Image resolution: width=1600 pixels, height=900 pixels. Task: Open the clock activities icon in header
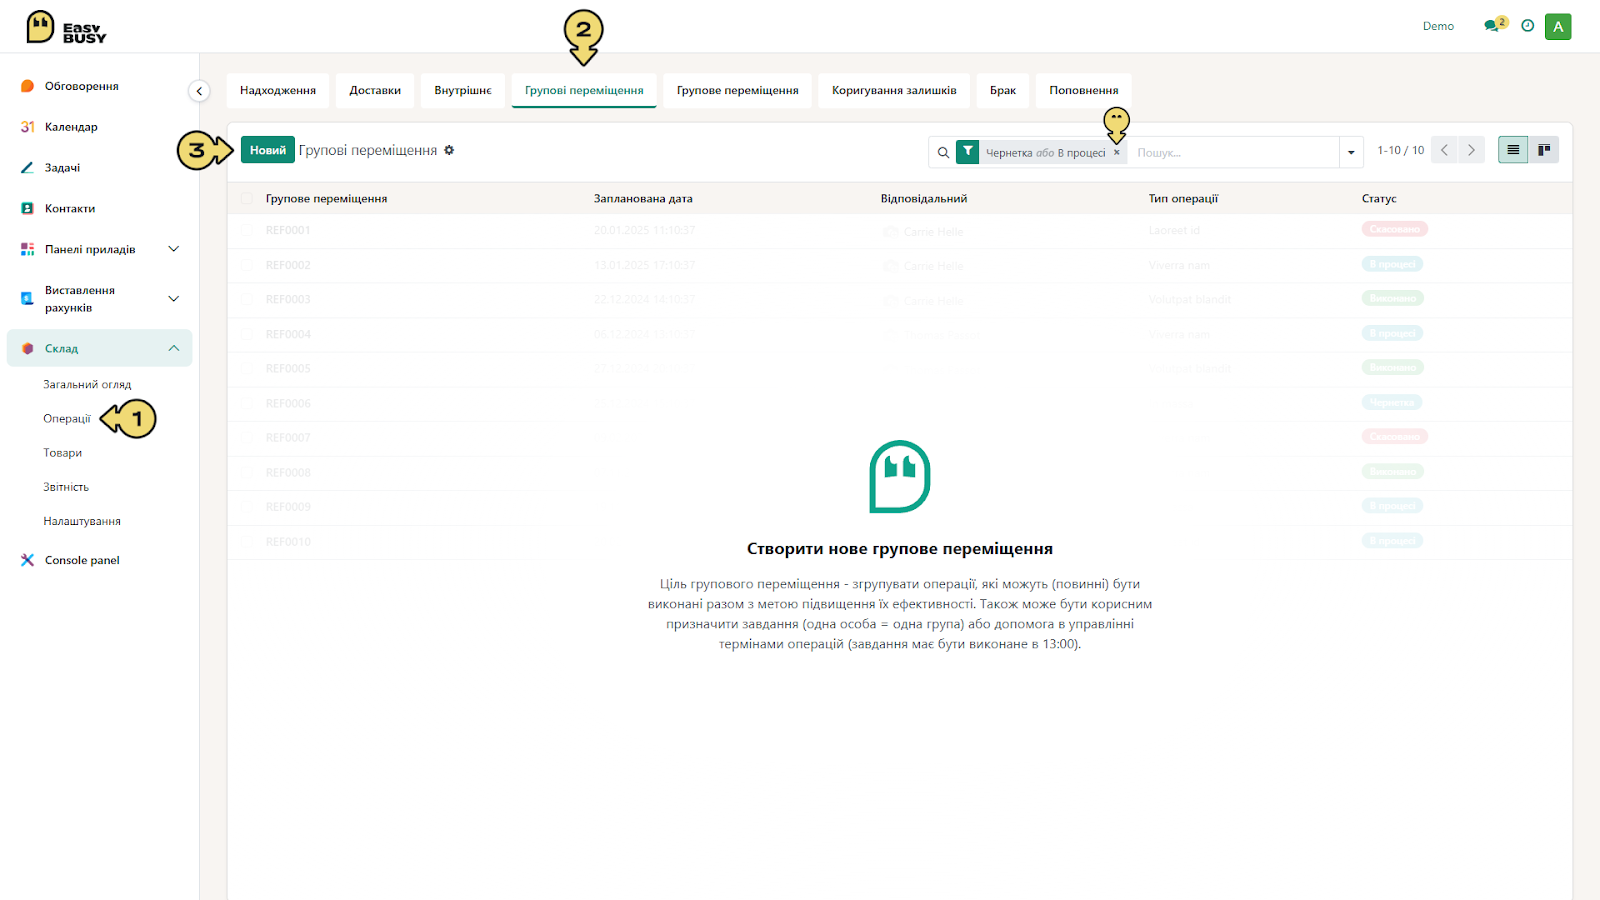pos(1527,26)
